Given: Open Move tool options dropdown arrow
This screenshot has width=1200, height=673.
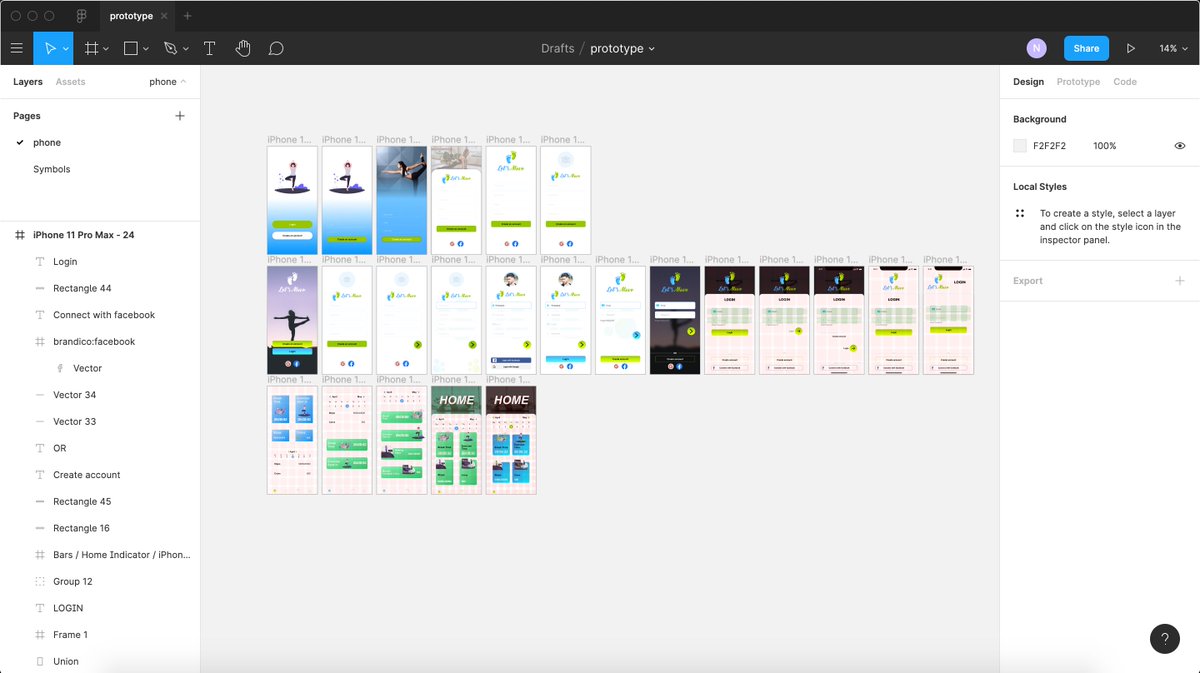Looking at the screenshot, I should pyautogui.click(x=66, y=49).
